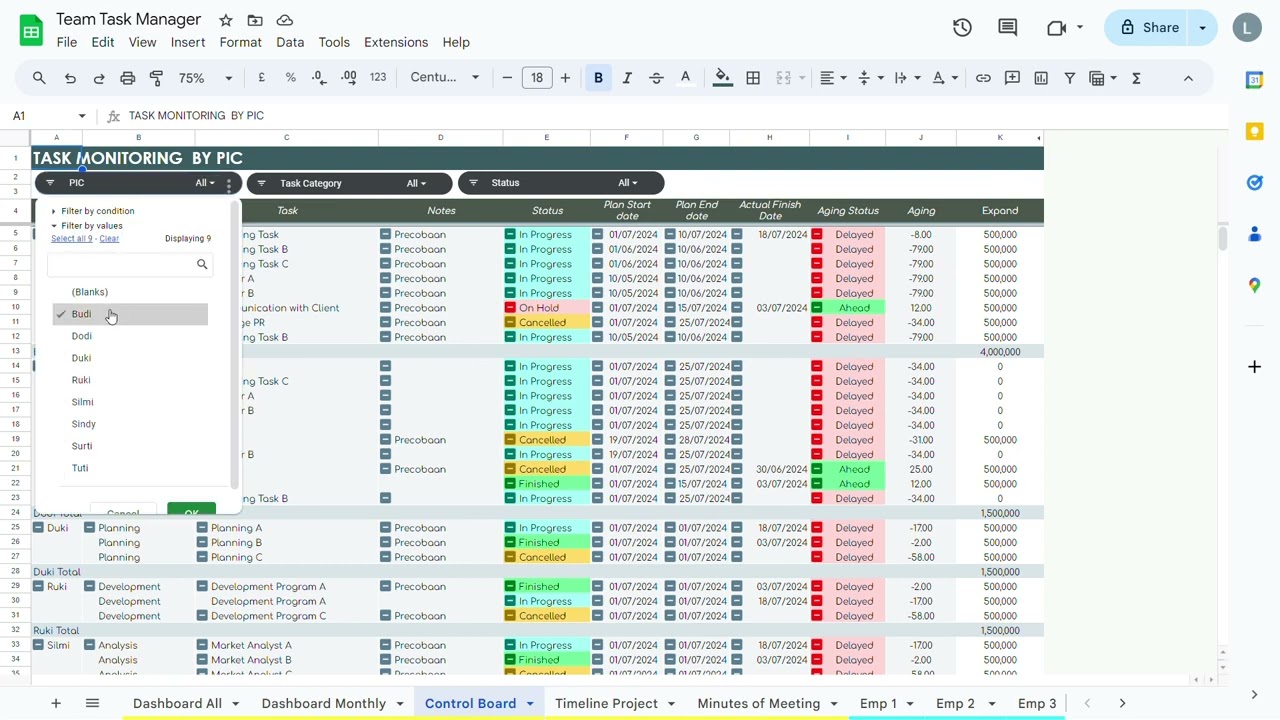Open all comments panel
The height and width of the screenshot is (720, 1280).
[1008, 28]
